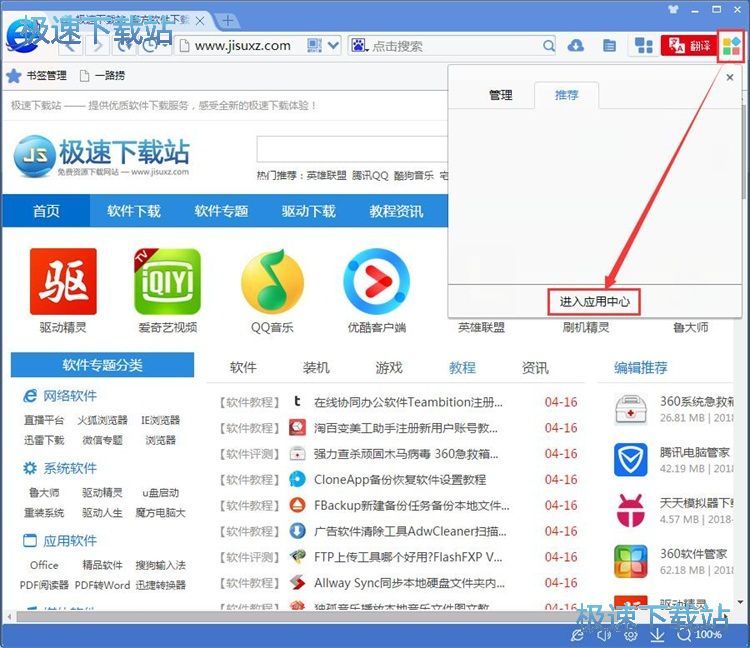Open 教程资讯 navigation item

coord(396,211)
